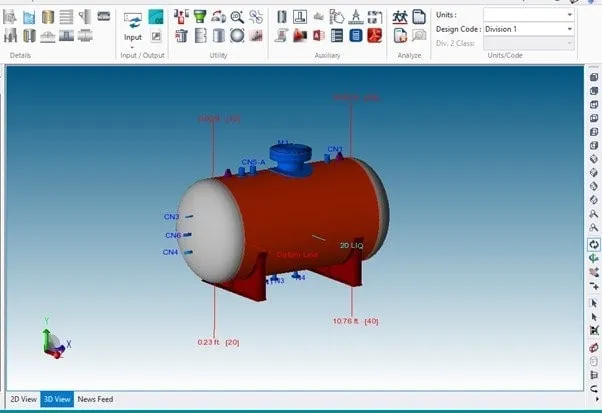Select the magnifier search icon in Utility
This screenshot has height=413, width=602.
237,17
